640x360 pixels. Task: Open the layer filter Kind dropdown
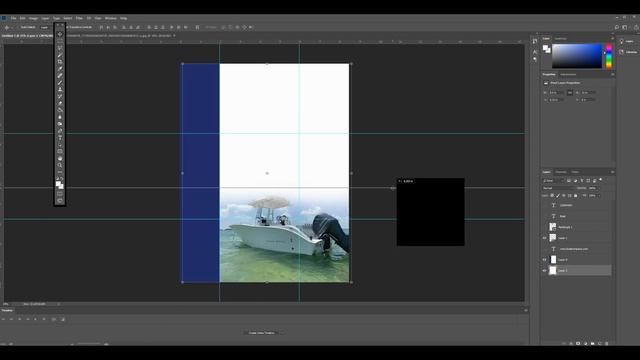tap(553, 180)
